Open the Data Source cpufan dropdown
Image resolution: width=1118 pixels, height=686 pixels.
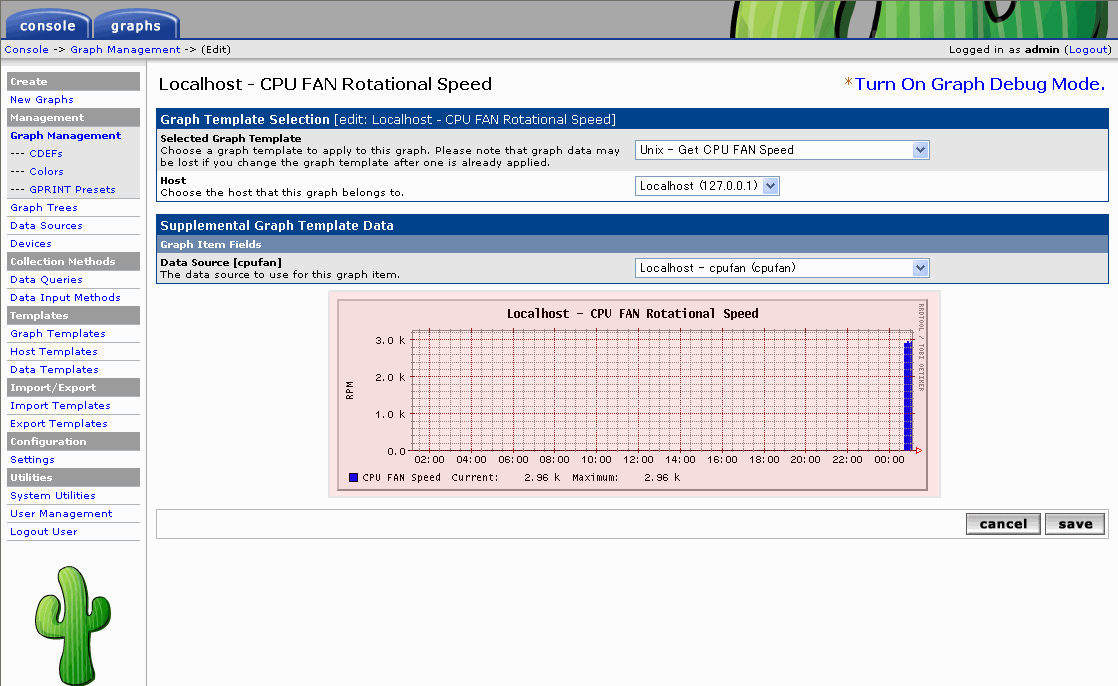click(782, 268)
